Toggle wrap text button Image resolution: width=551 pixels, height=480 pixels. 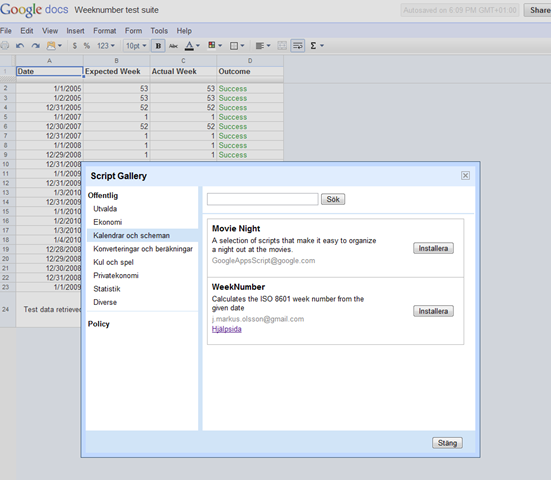coord(298,46)
